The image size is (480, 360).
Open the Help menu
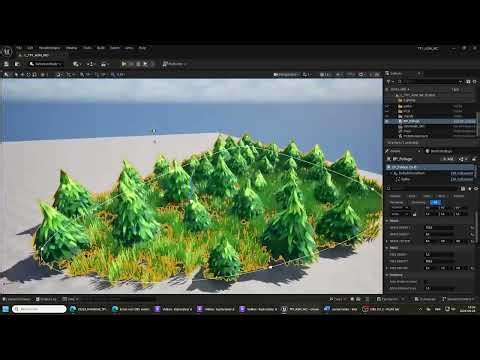coord(142,48)
